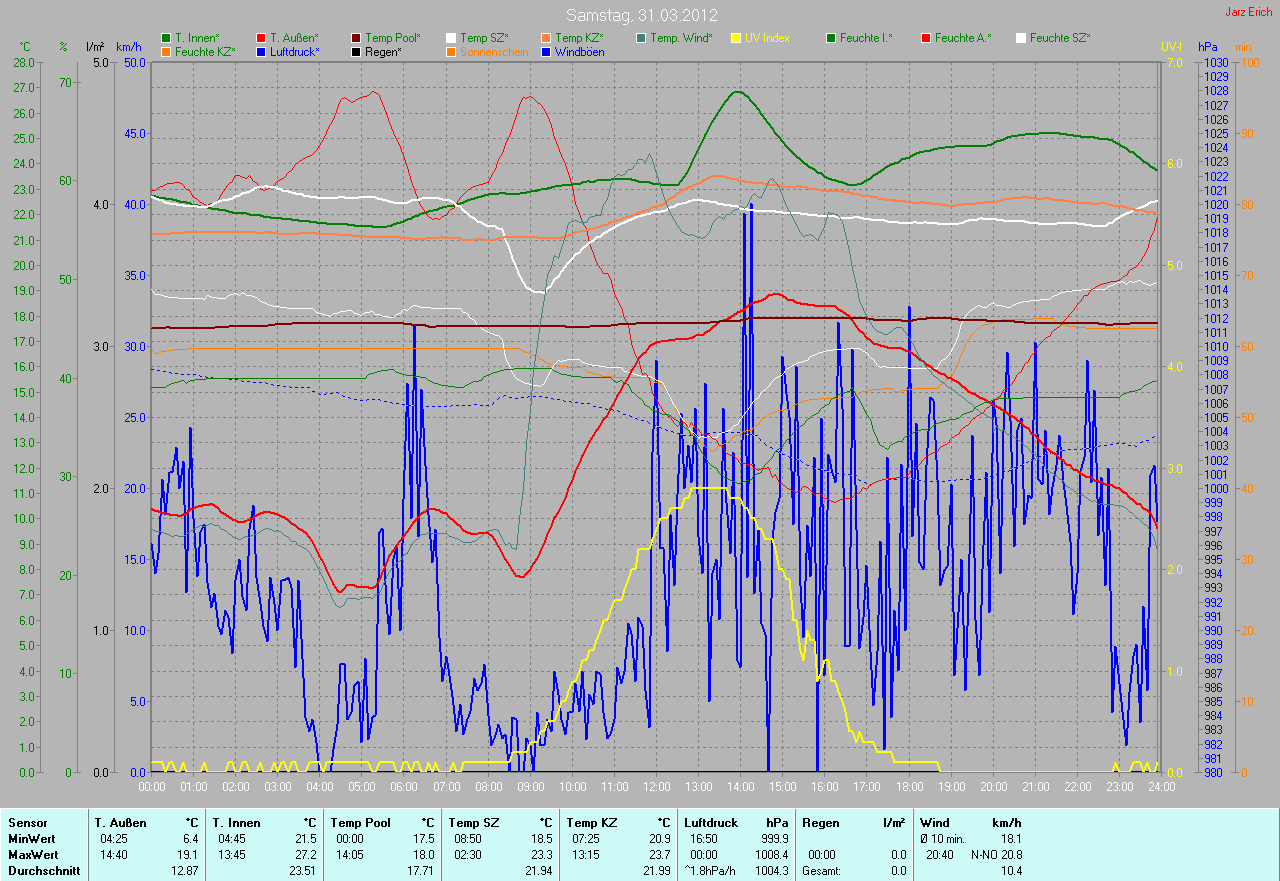Click the green T. Innen legend square
Viewport: 1280px width, 881px height.
(165, 38)
